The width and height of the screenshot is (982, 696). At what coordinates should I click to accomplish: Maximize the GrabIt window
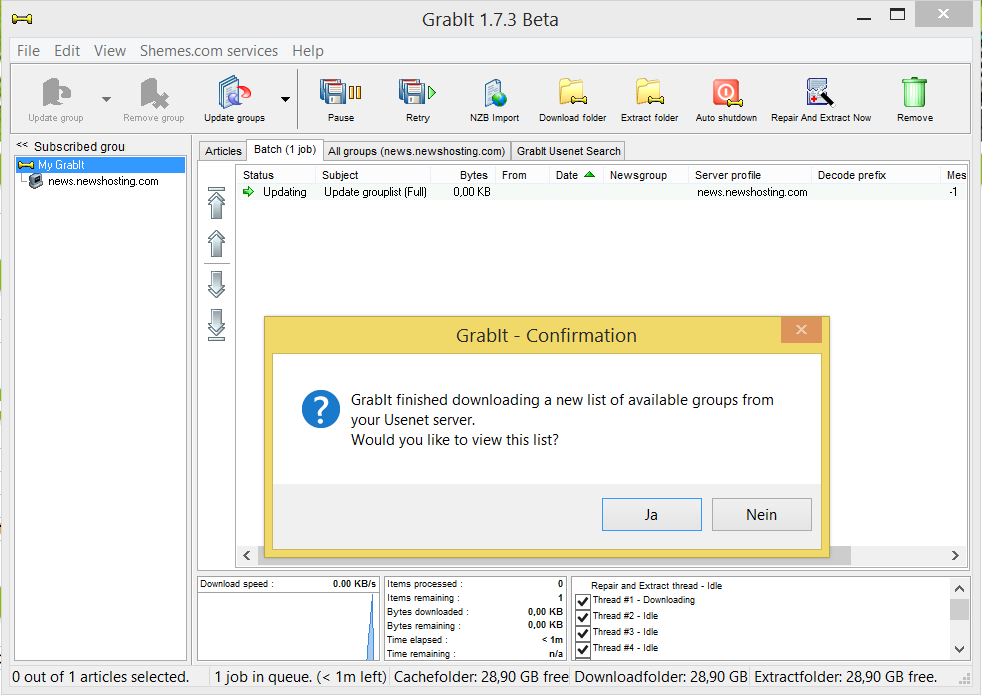pyautogui.click(x=897, y=14)
